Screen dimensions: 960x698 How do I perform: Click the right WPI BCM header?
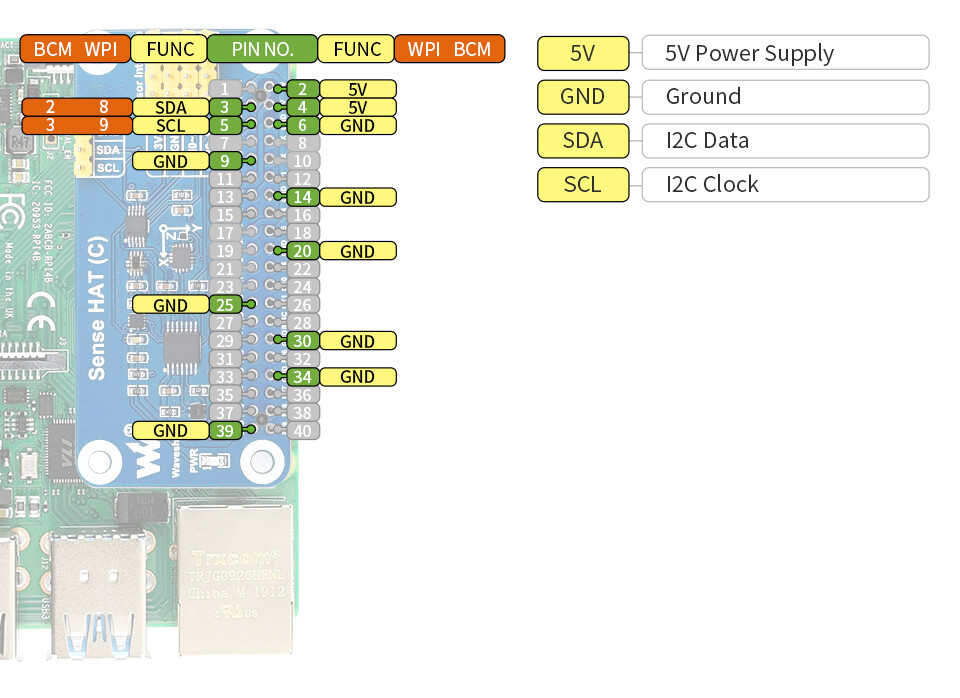pyautogui.click(x=449, y=49)
